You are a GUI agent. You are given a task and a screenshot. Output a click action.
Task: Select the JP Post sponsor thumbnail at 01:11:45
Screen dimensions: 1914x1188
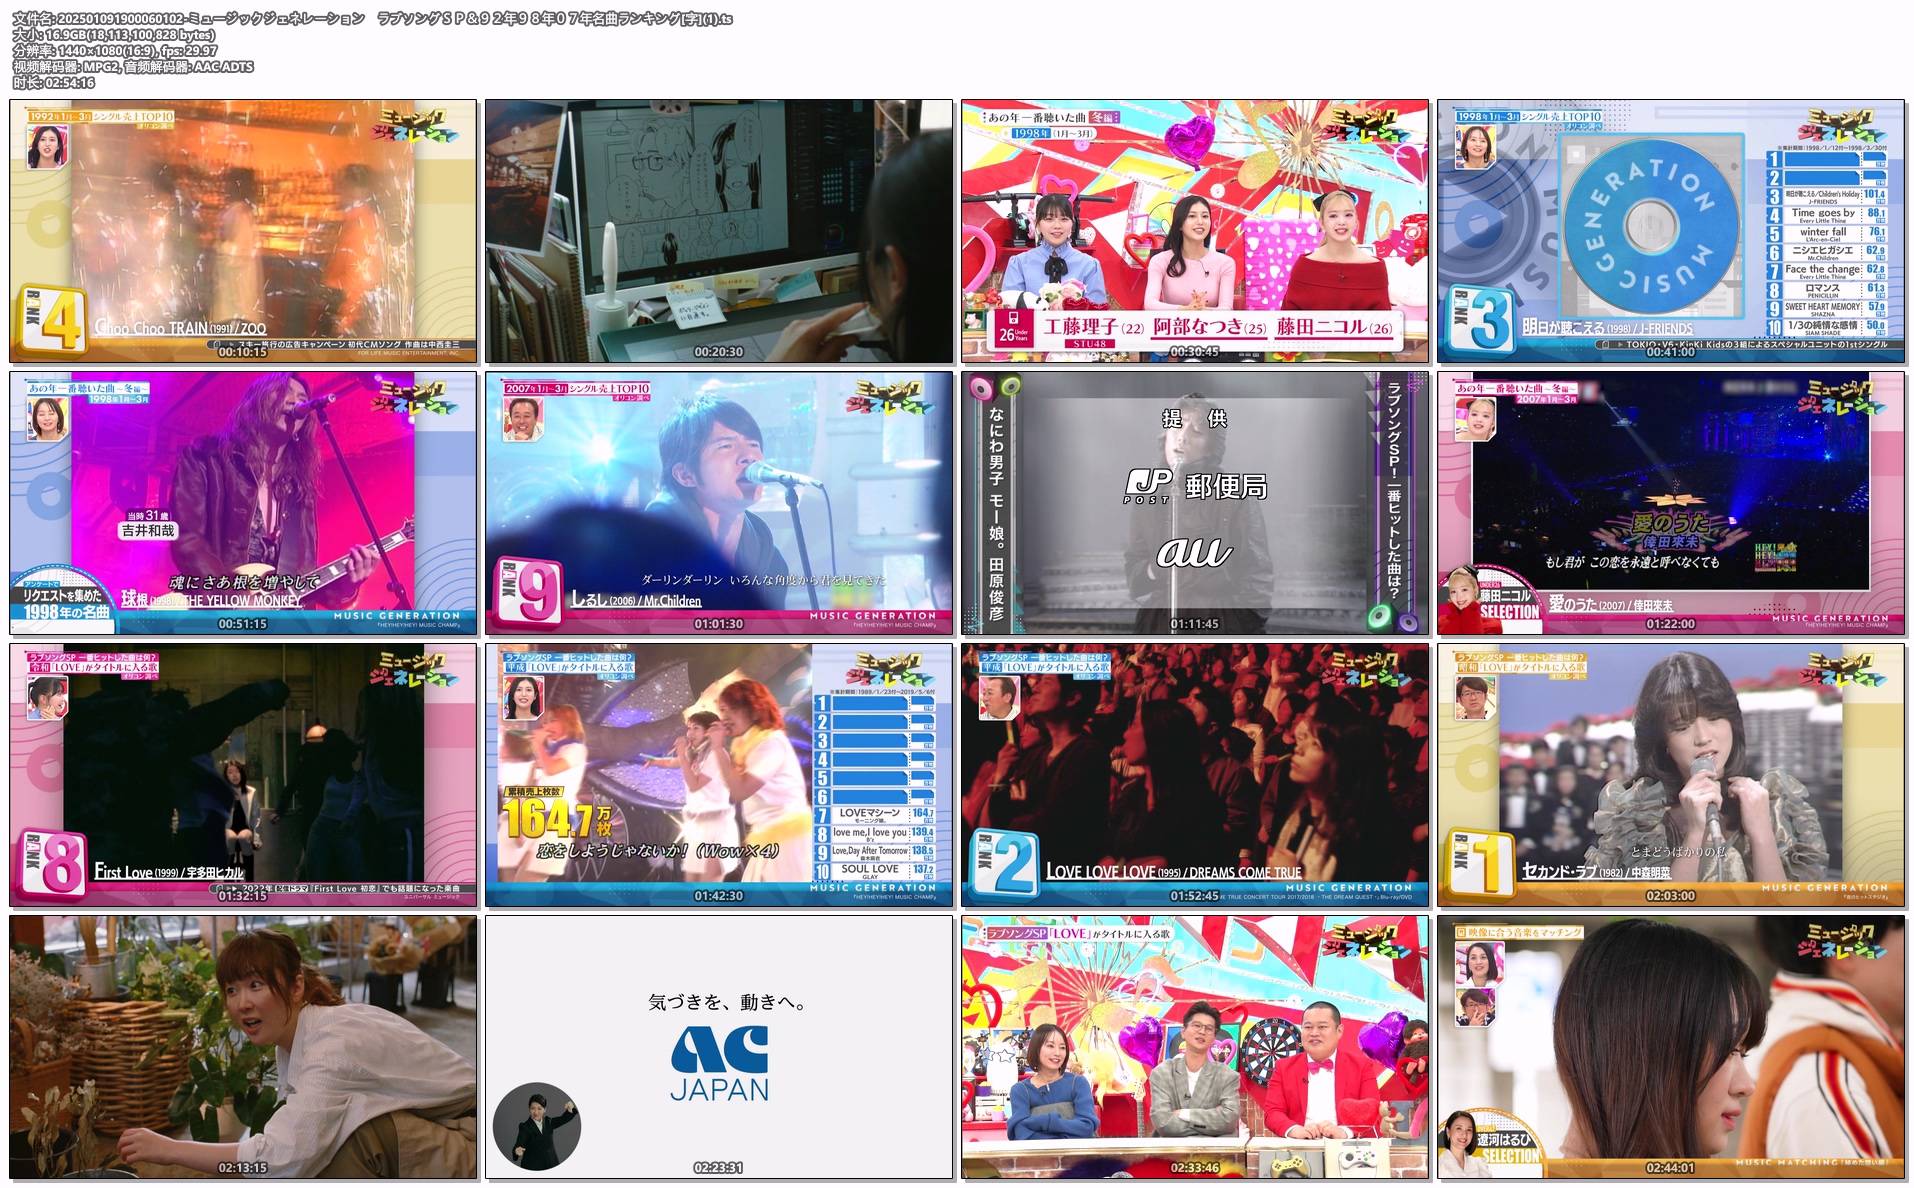point(1195,503)
